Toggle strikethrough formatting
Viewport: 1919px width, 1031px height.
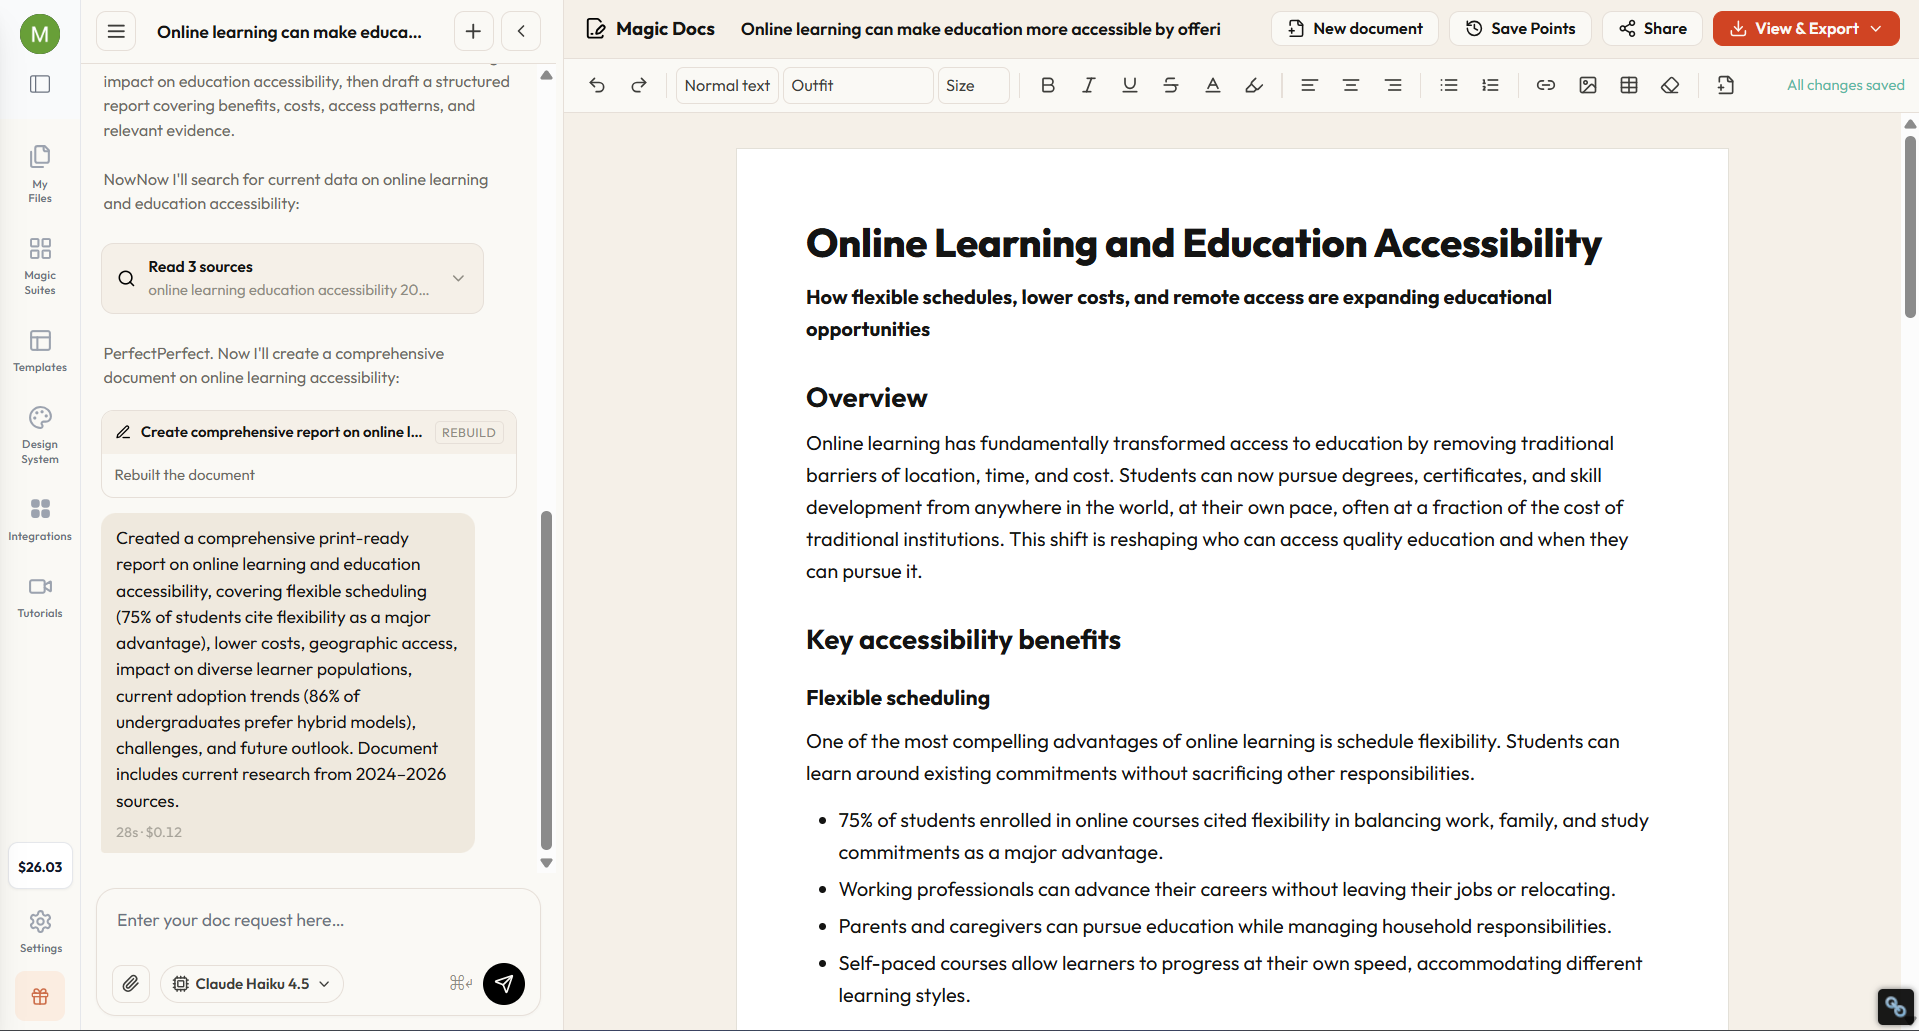(x=1171, y=85)
